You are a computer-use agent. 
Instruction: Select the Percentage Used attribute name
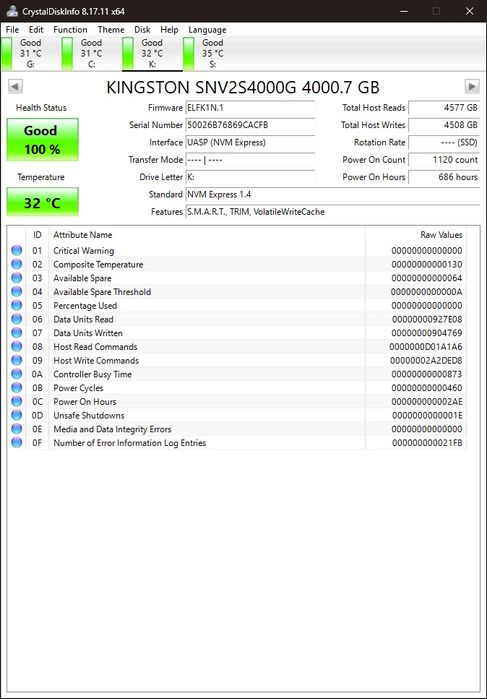click(x=85, y=305)
